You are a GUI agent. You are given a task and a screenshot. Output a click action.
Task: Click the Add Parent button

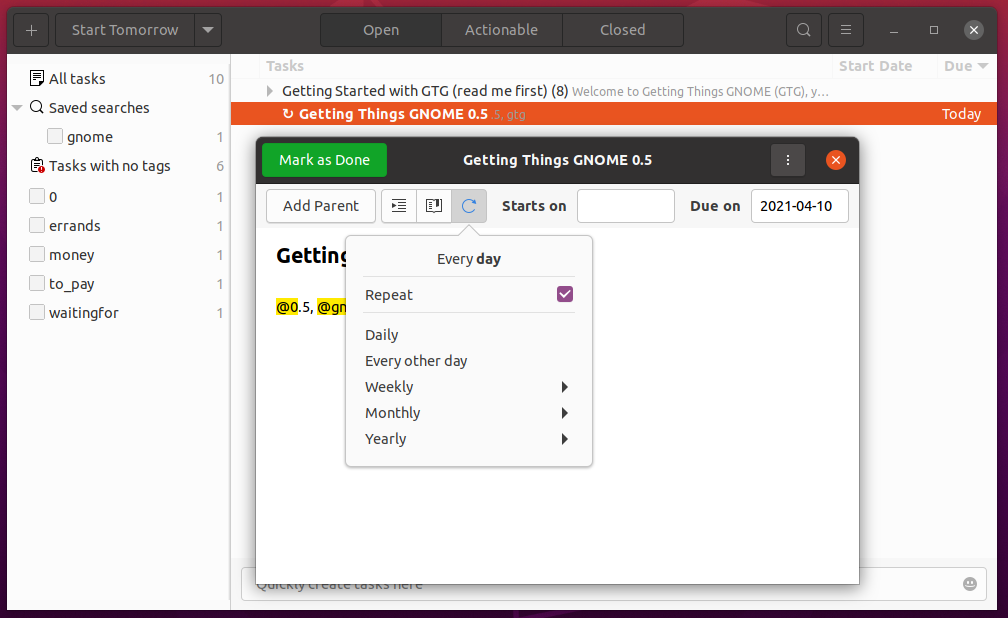click(x=320, y=206)
